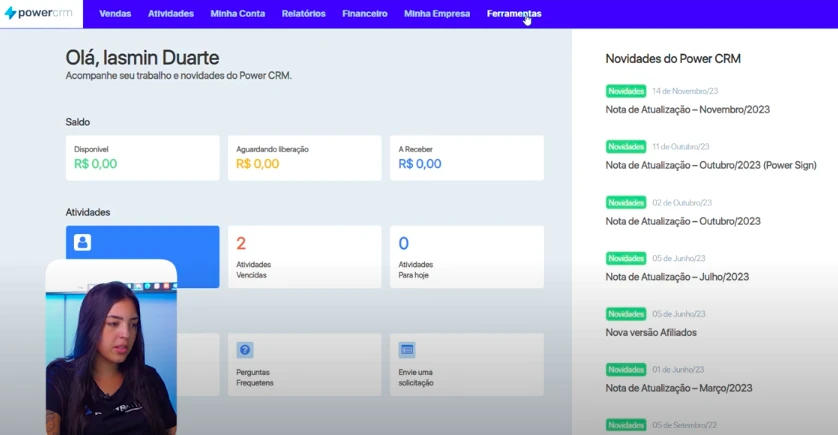This screenshot has height=435, width=838.
Task: Open the Atividades menu
Action: pyautogui.click(x=170, y=14)
